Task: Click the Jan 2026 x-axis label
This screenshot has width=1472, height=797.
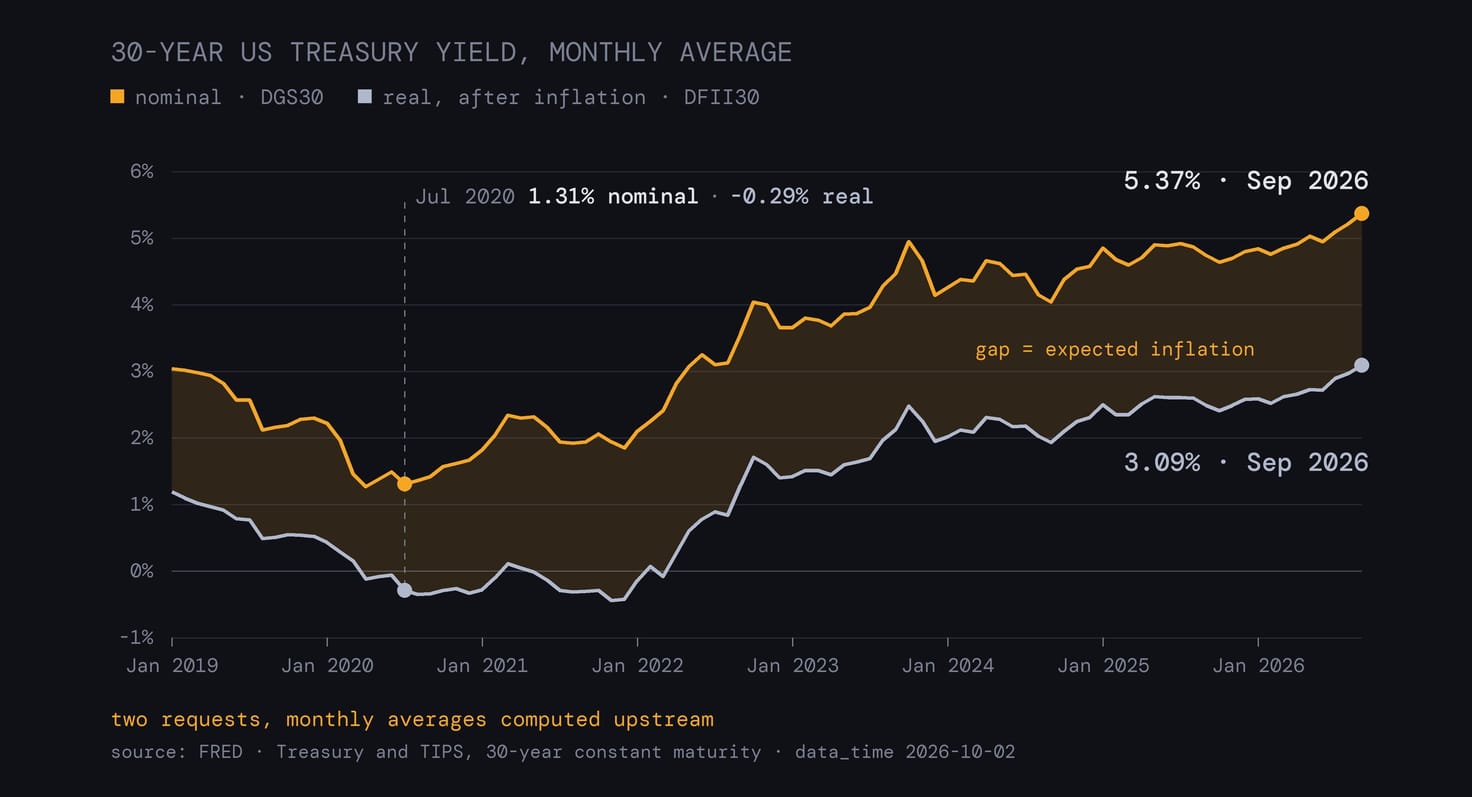Action: [1258, 665]
